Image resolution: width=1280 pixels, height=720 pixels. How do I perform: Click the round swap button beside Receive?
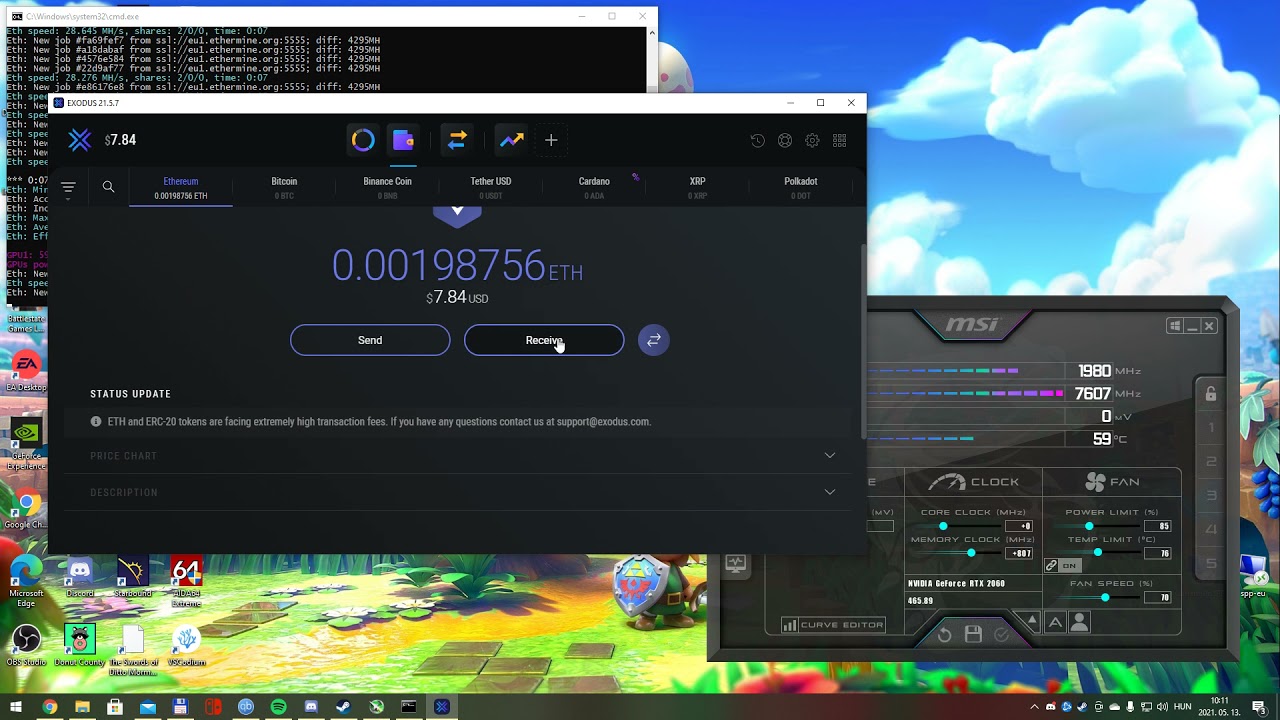click(x=653, y=340)
